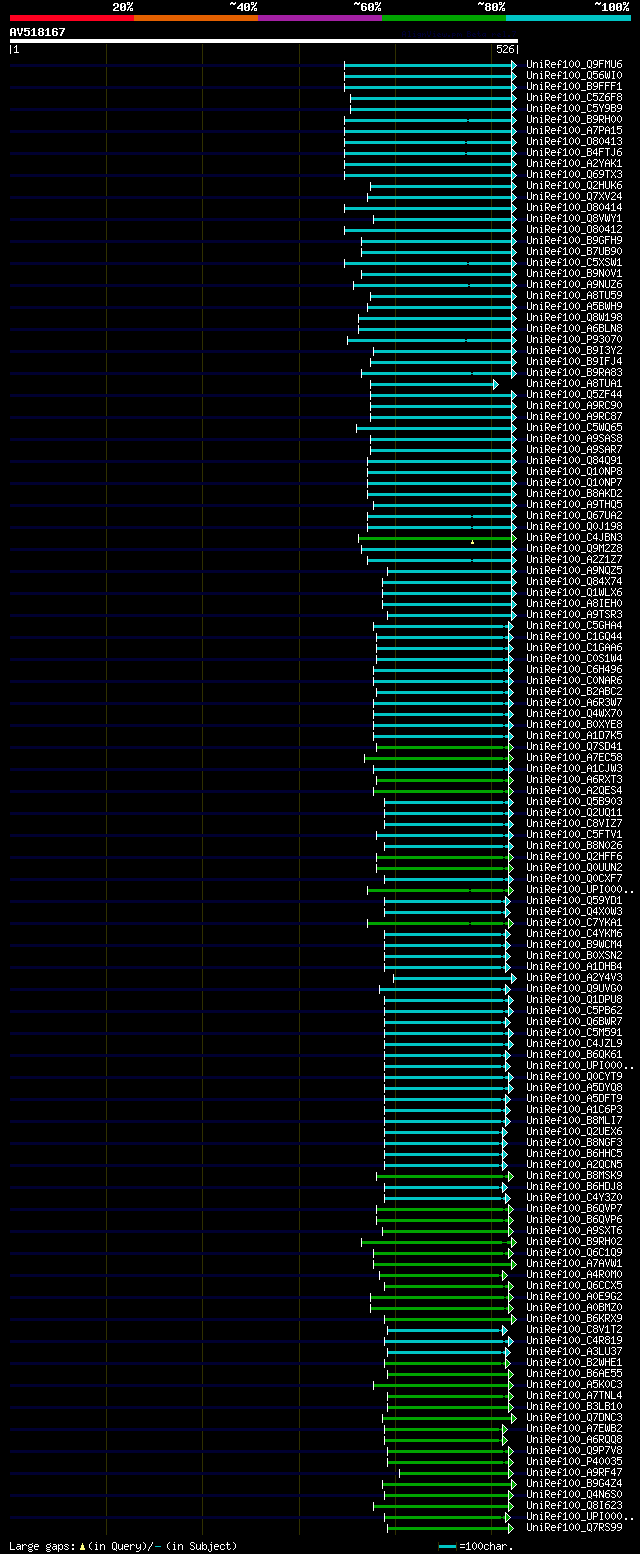This screenshot has width=640, height=1554.
Task: Open hit UniRef100_B9FFF1
Action: (x=574, y=87)
